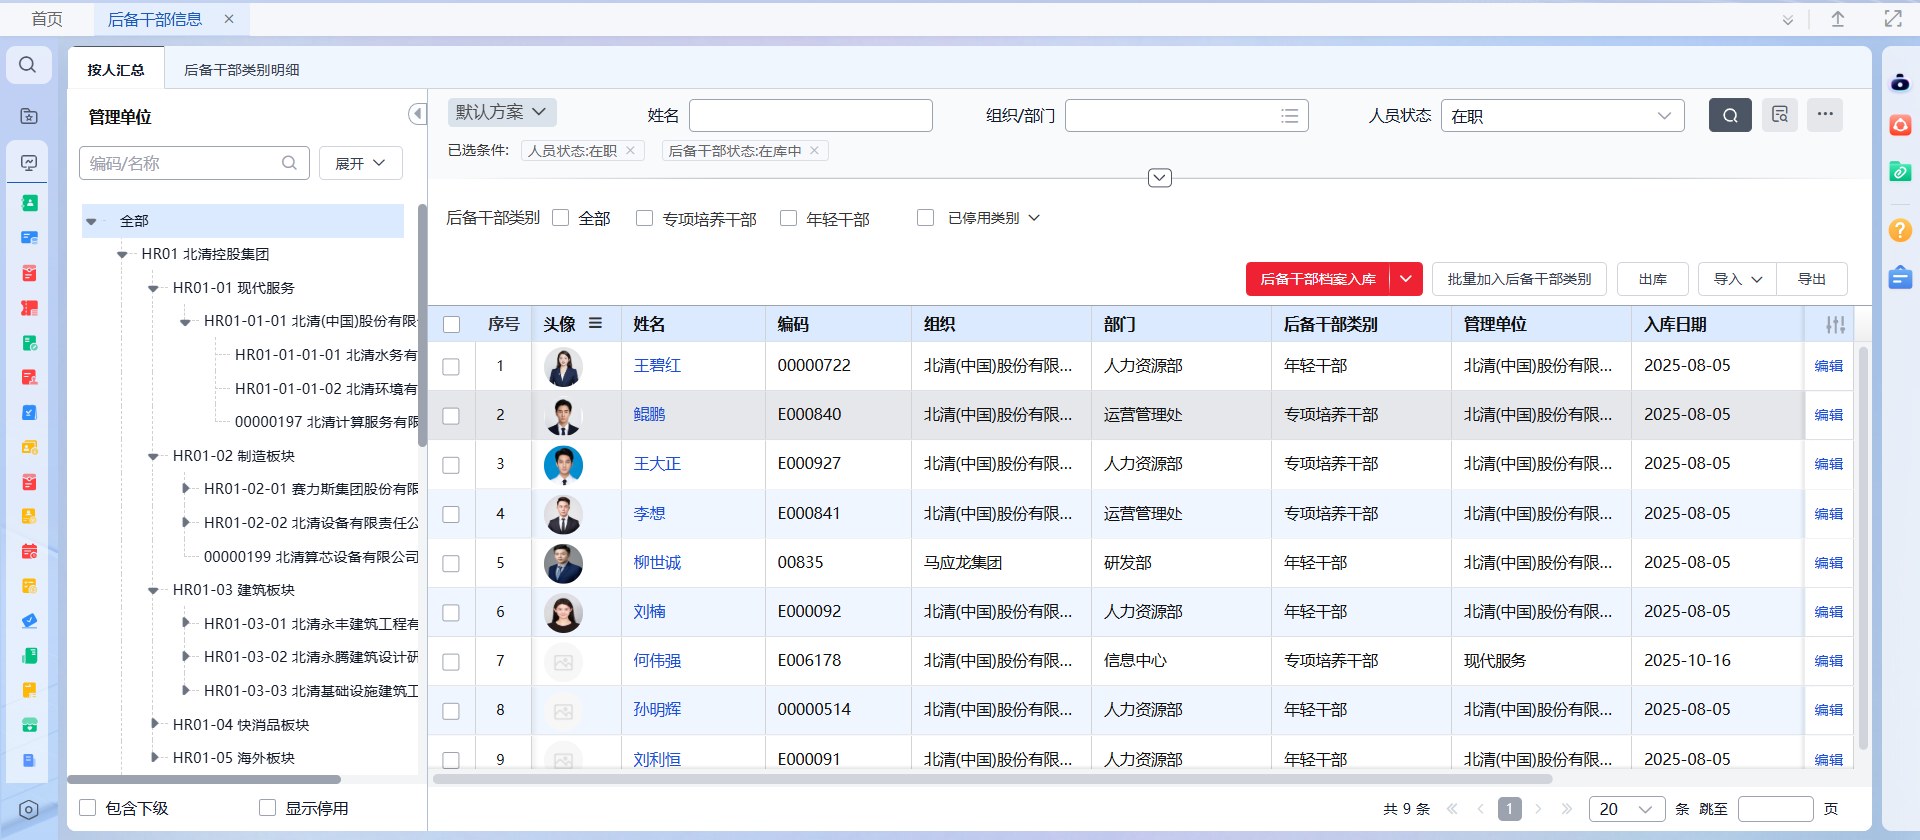Switch to the 首页 tab

coord(47,19)
